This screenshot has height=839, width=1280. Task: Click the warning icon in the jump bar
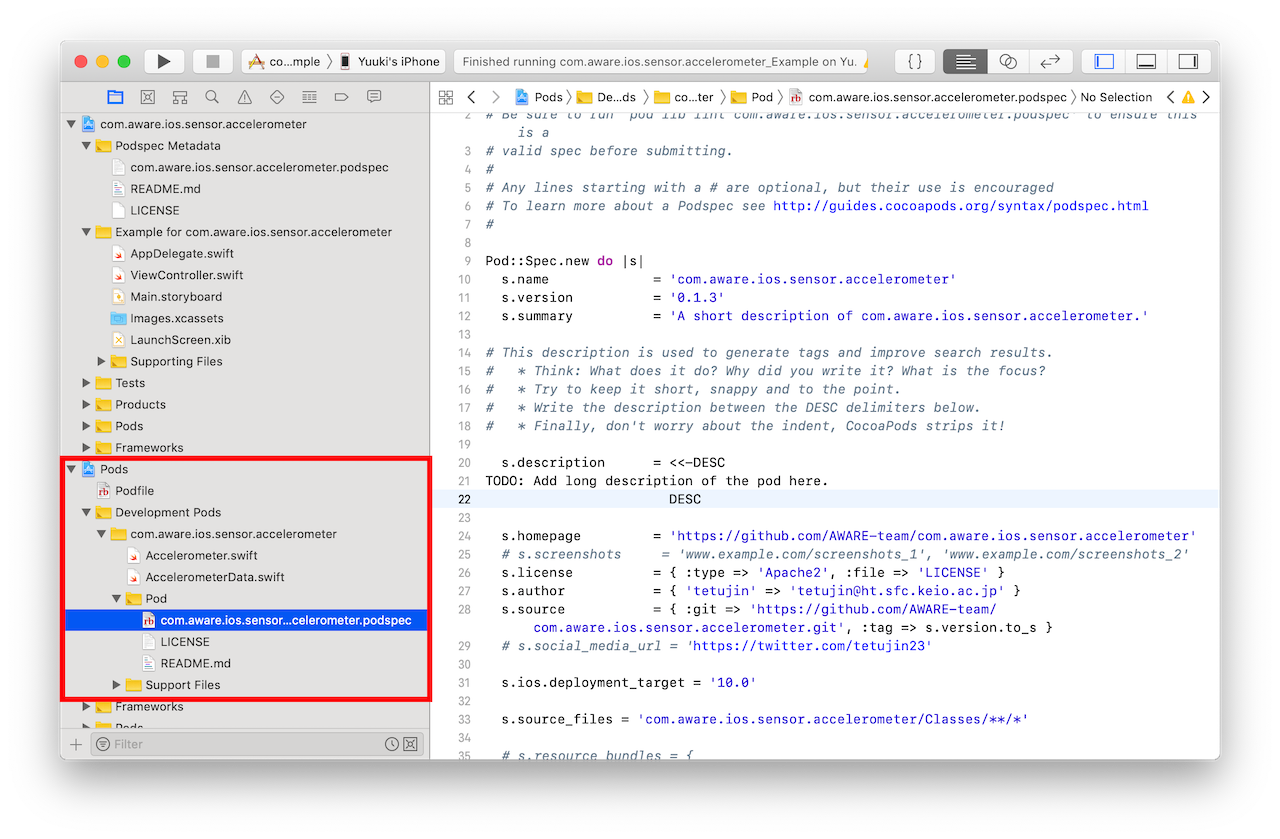(1188, 97)
